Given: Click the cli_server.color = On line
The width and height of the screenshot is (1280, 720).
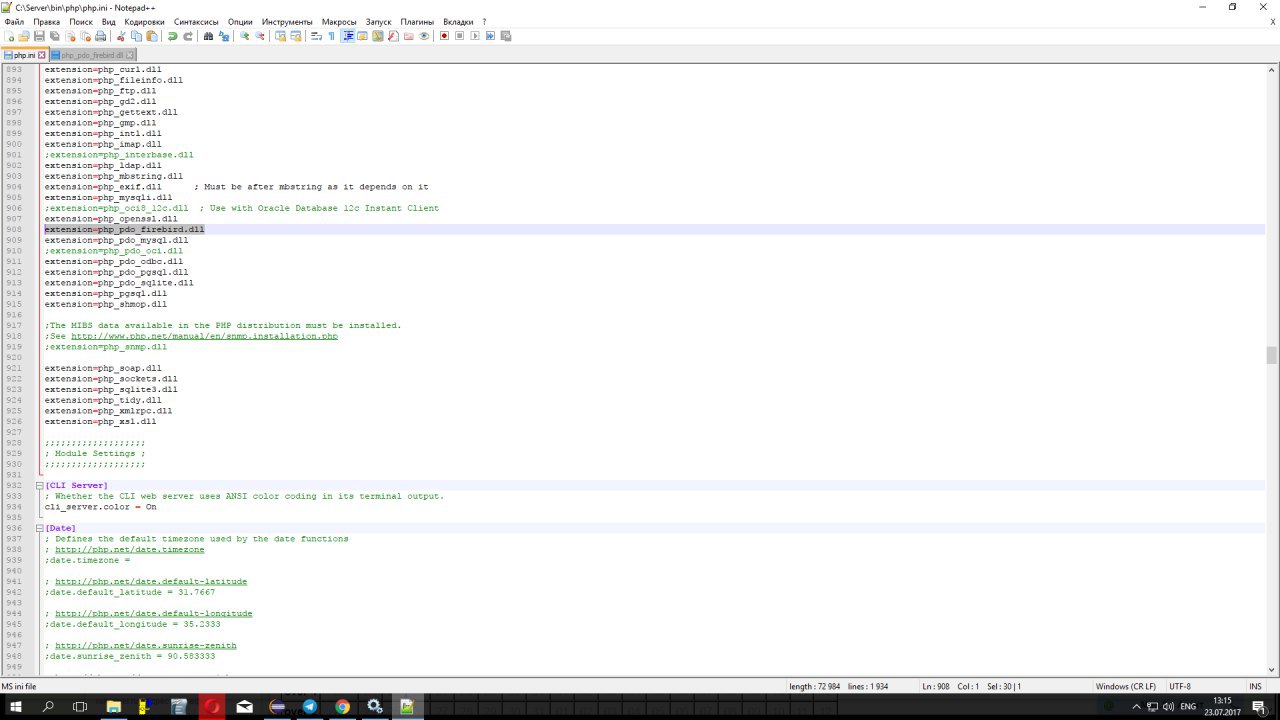Looking at the screenshot, I should click(100, 507).
